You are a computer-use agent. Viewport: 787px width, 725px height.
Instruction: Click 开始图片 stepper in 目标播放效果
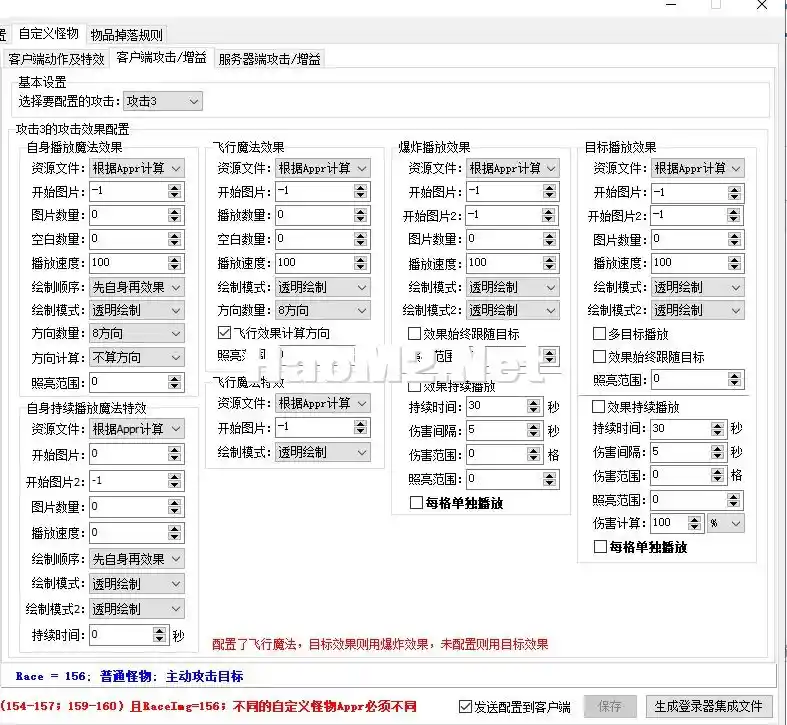pos(734,193)
